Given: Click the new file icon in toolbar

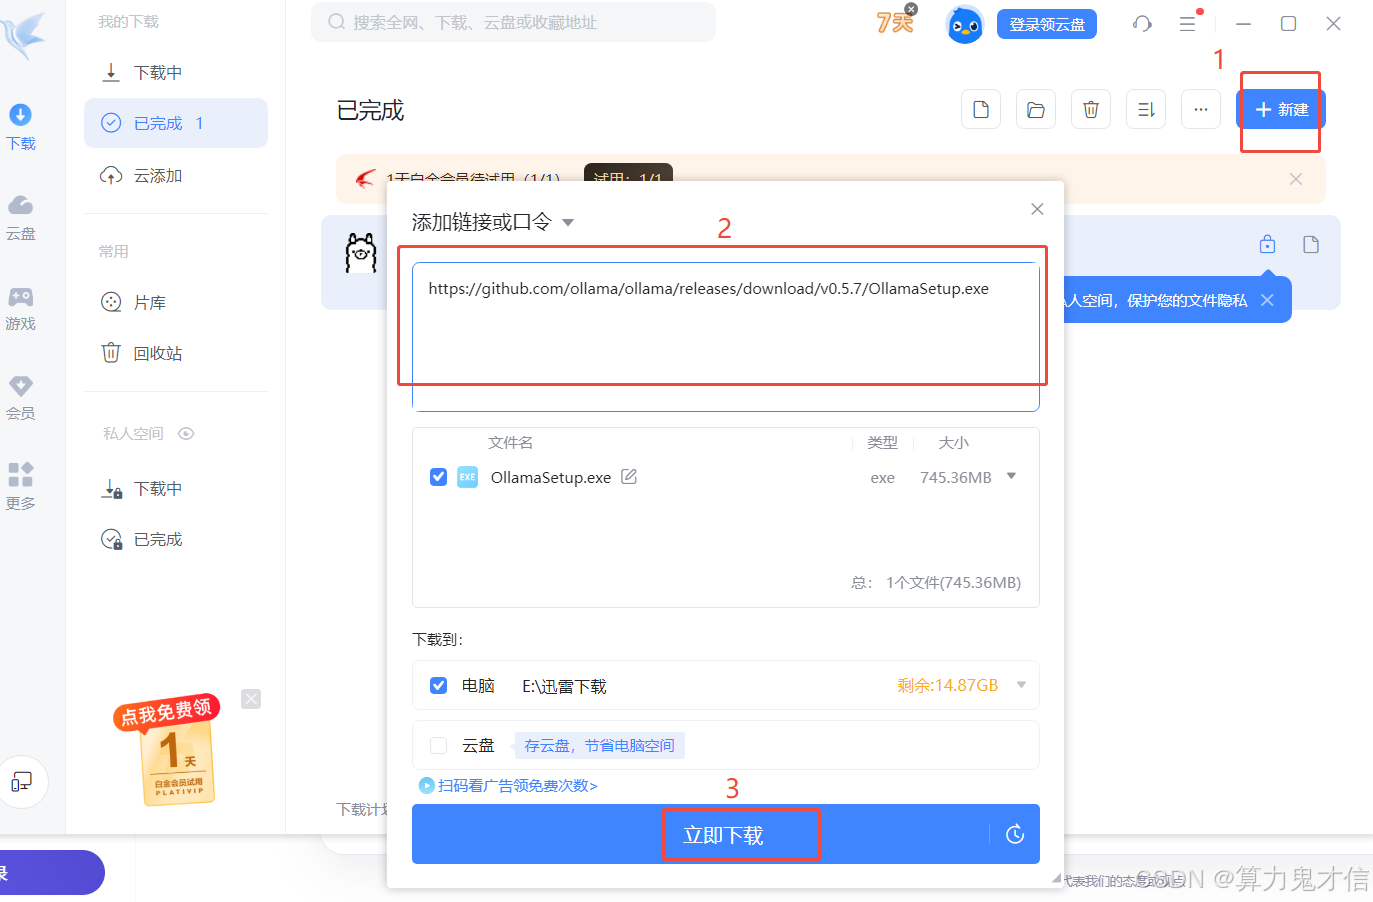Looking at the screenshot, I should point(981,109).
